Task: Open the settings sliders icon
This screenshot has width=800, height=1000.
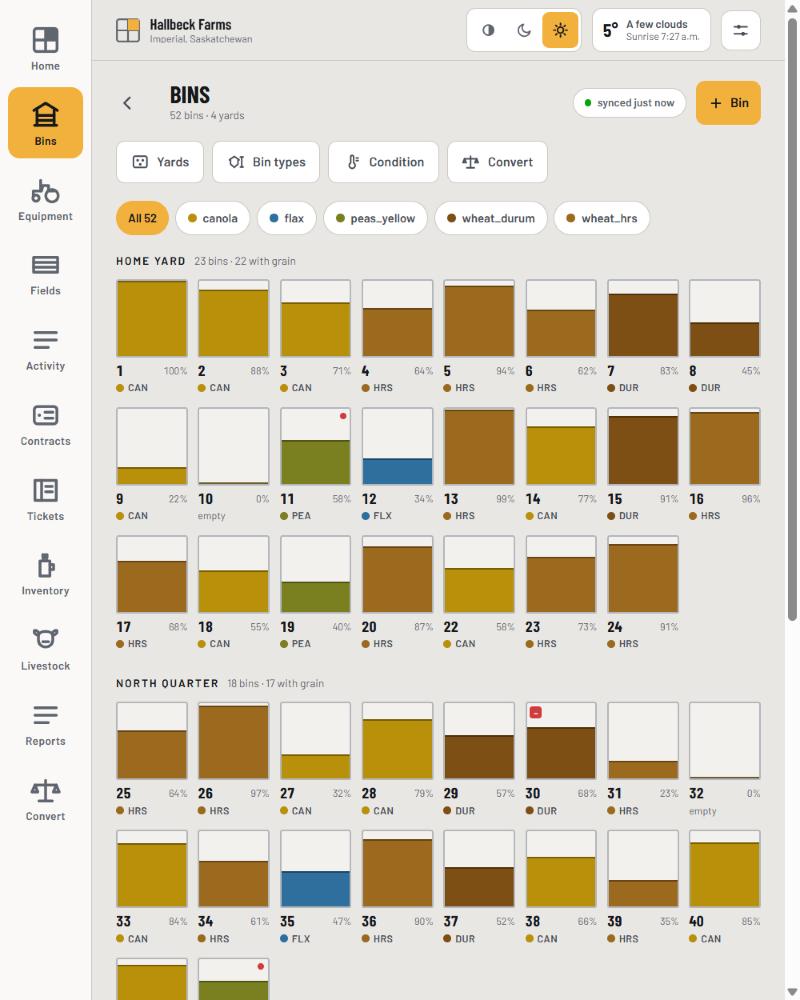Action: 741,30
